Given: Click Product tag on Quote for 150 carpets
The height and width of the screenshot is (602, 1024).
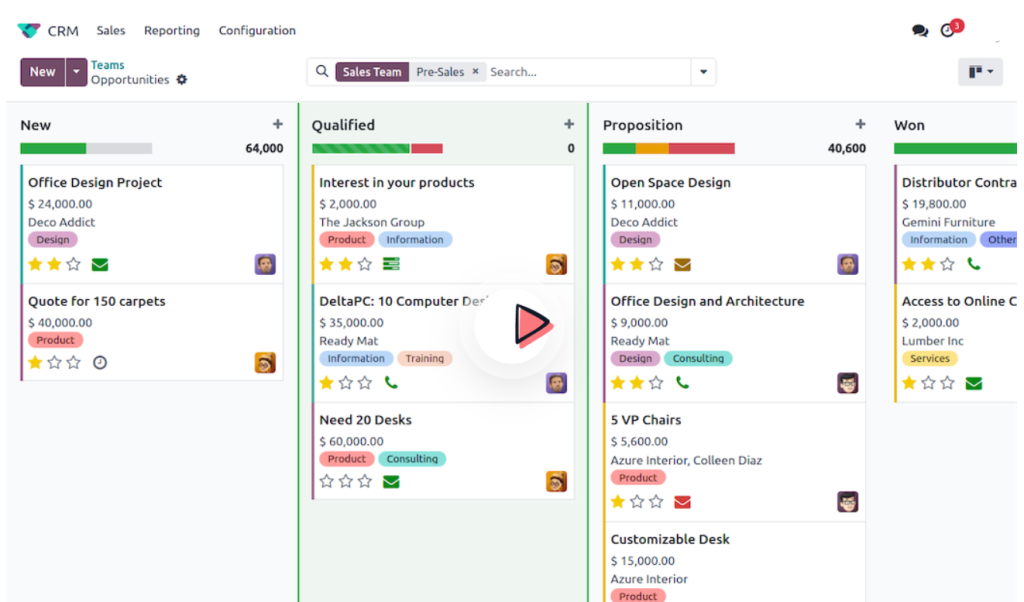Looking at the screenshot, I should 56,340.
